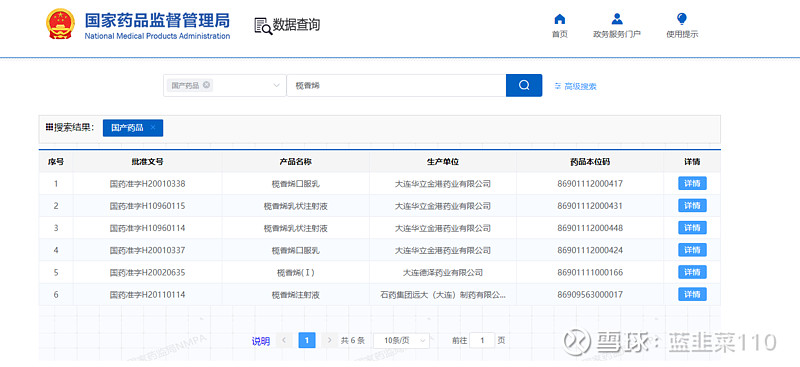Click approval number 国药准字H20020635

tap(147, 273)
